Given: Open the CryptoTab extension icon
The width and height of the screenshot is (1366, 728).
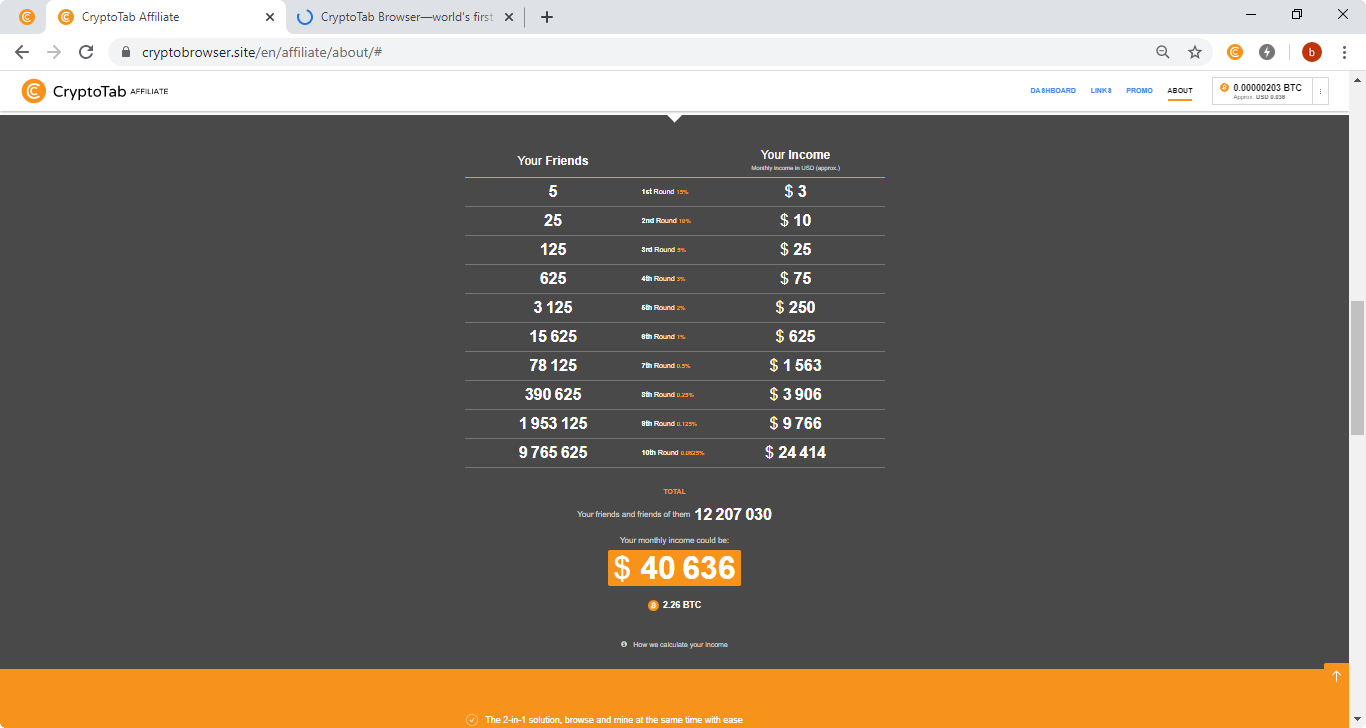Looking at the screenshot, I should [1235, 52].
